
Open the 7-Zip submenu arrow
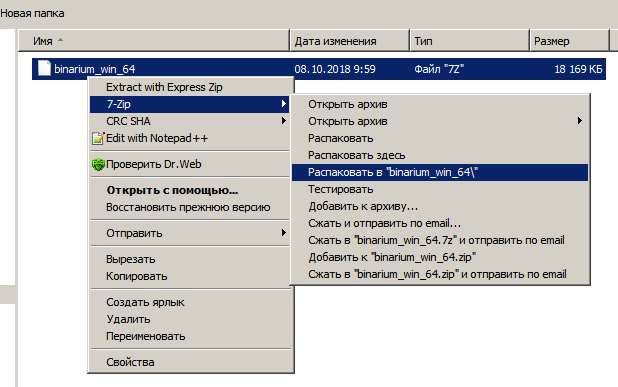283,104
